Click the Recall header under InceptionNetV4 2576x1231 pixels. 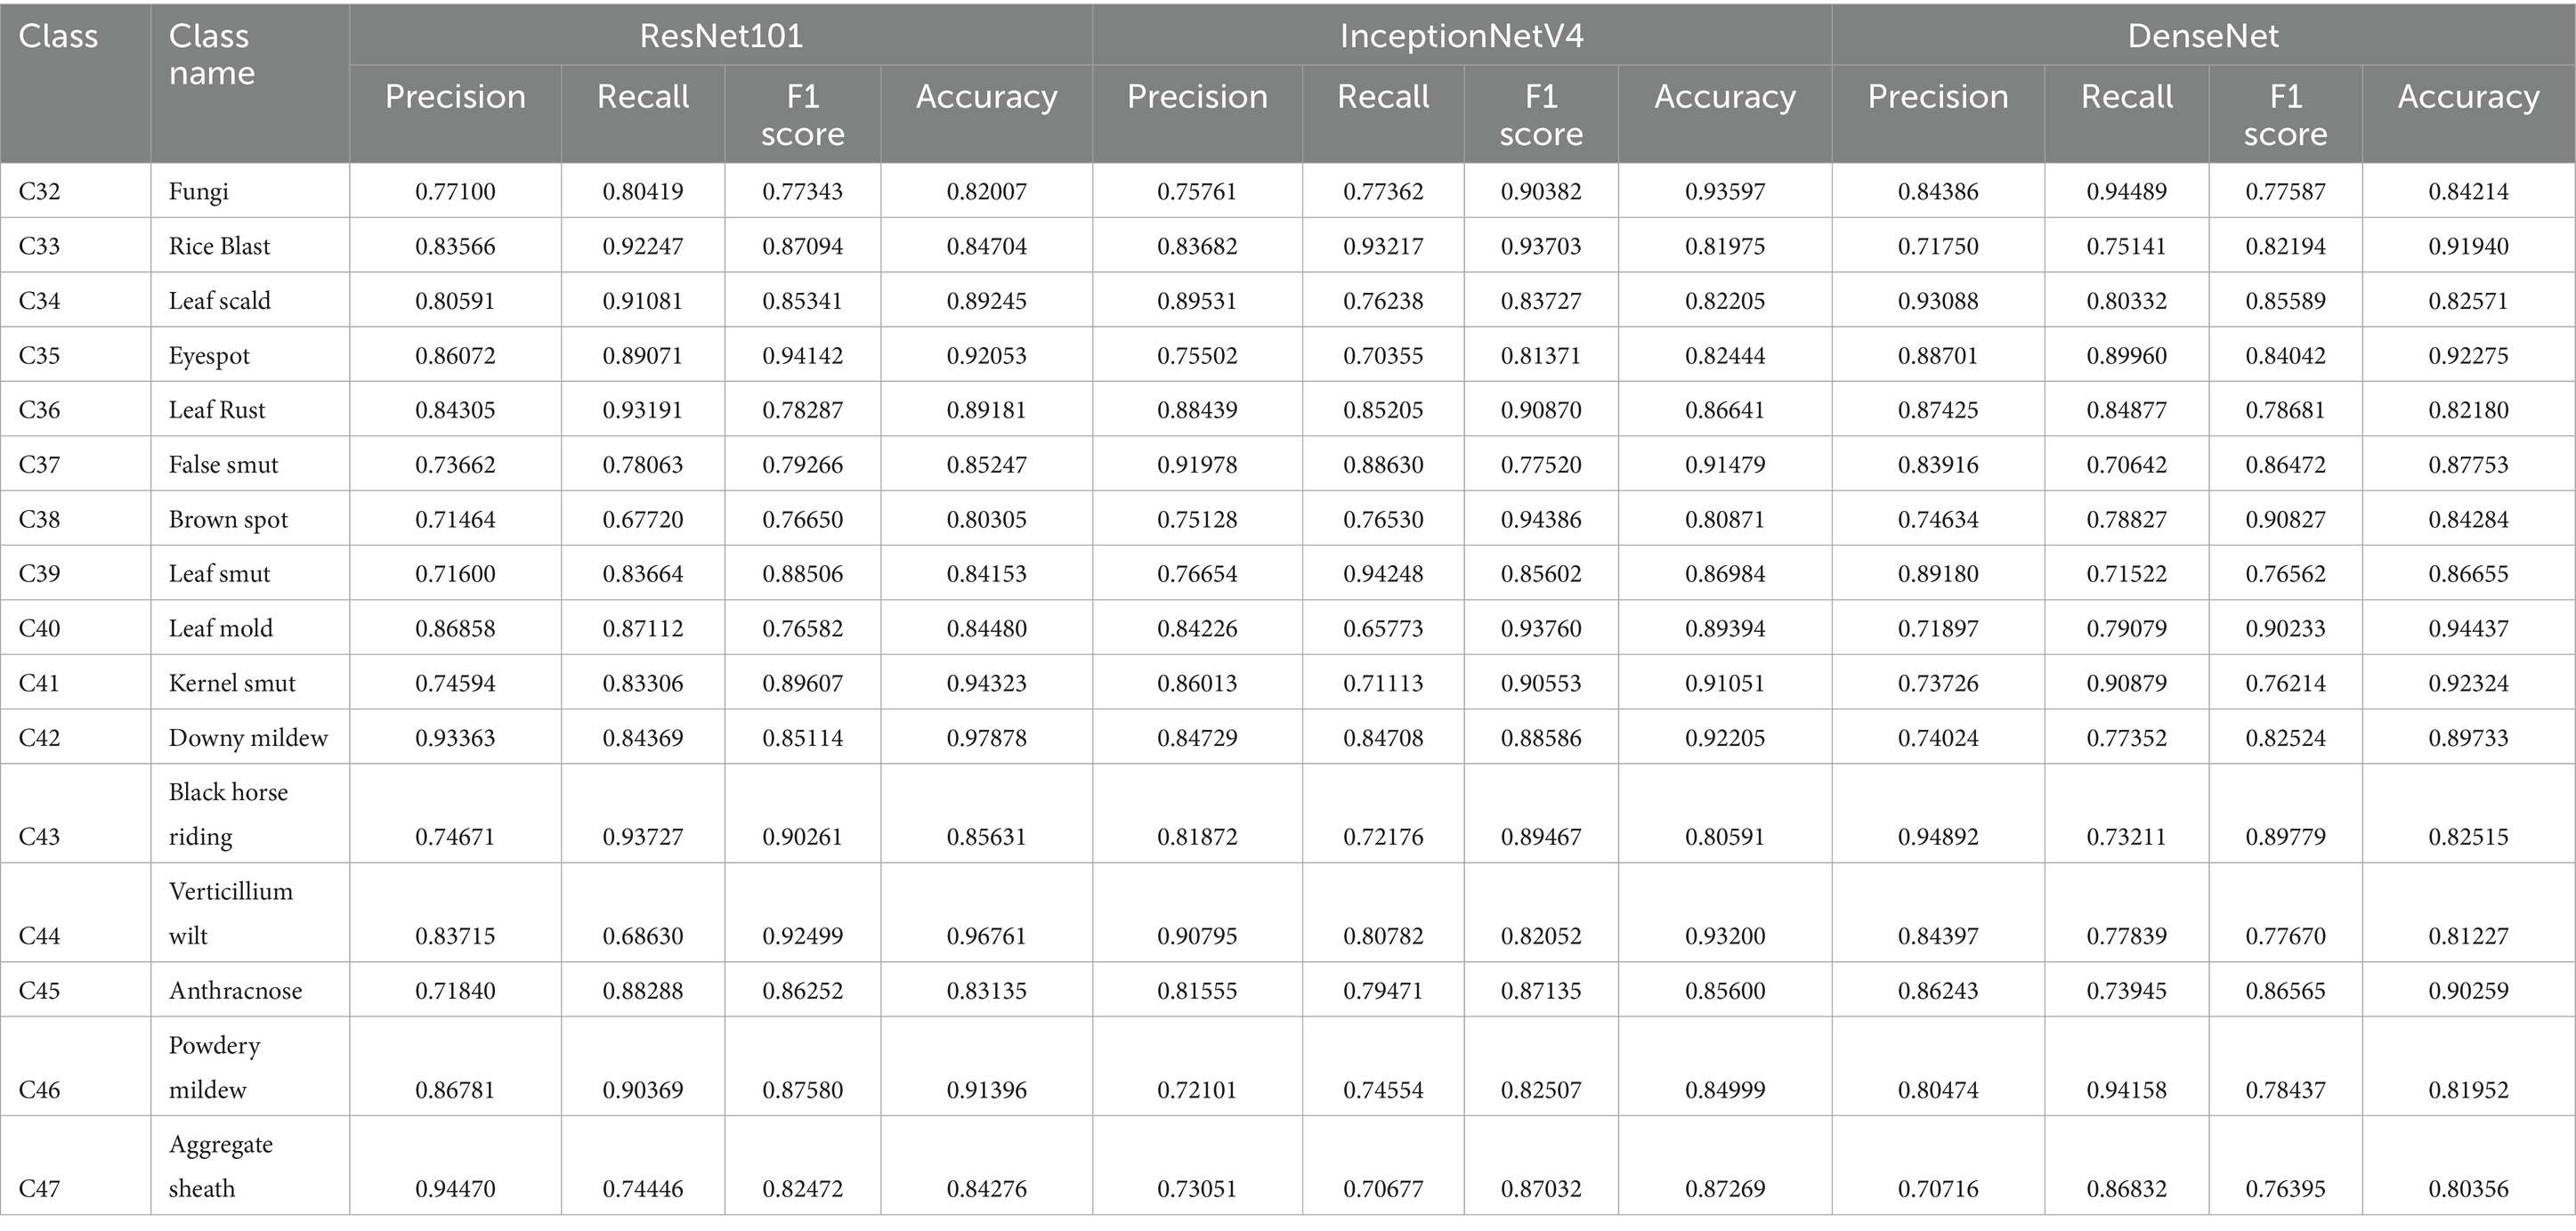point(1383,97)
